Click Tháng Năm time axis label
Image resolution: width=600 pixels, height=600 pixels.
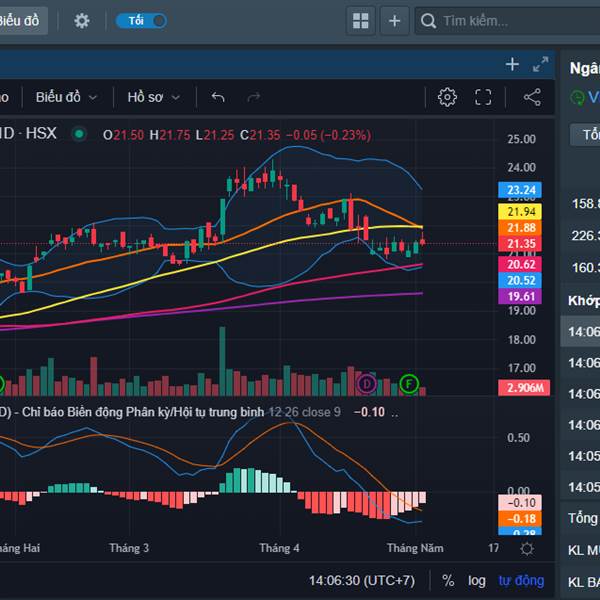tap(415, 548)
